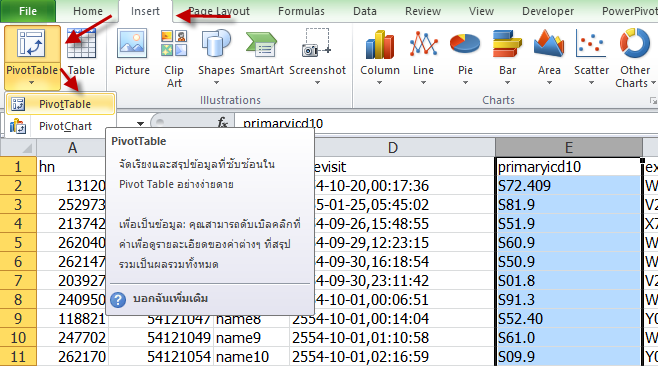This screenshot has width=658, height=366.
Task: Click cell containing S51.9
Action: coord(569,224)
